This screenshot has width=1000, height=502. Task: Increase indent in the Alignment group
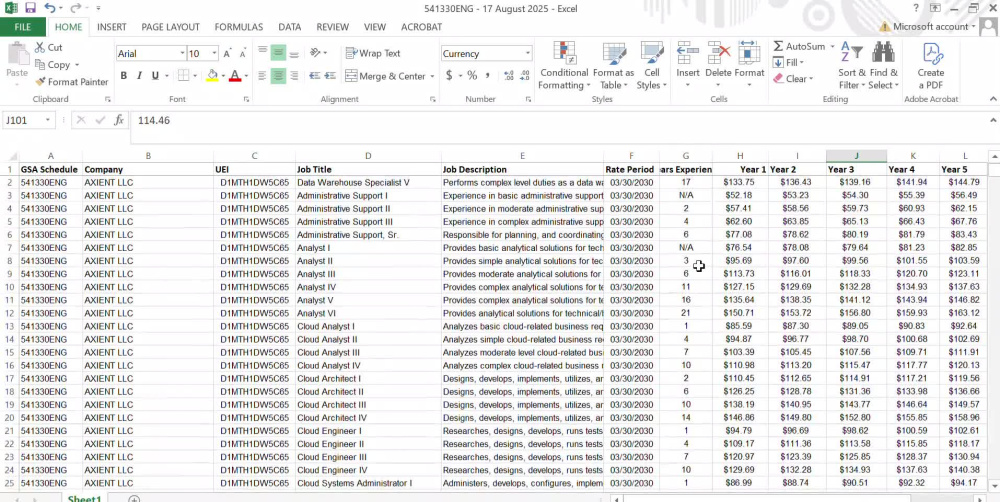click(x=332, y=76)
